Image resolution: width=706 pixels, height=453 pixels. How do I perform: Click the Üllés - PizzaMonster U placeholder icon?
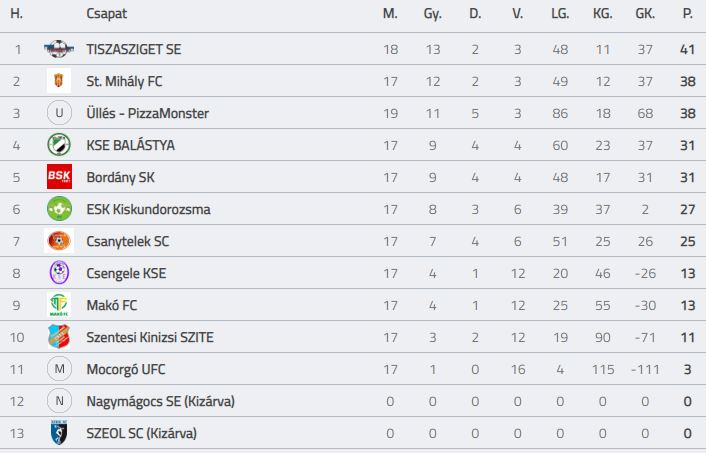59,113
